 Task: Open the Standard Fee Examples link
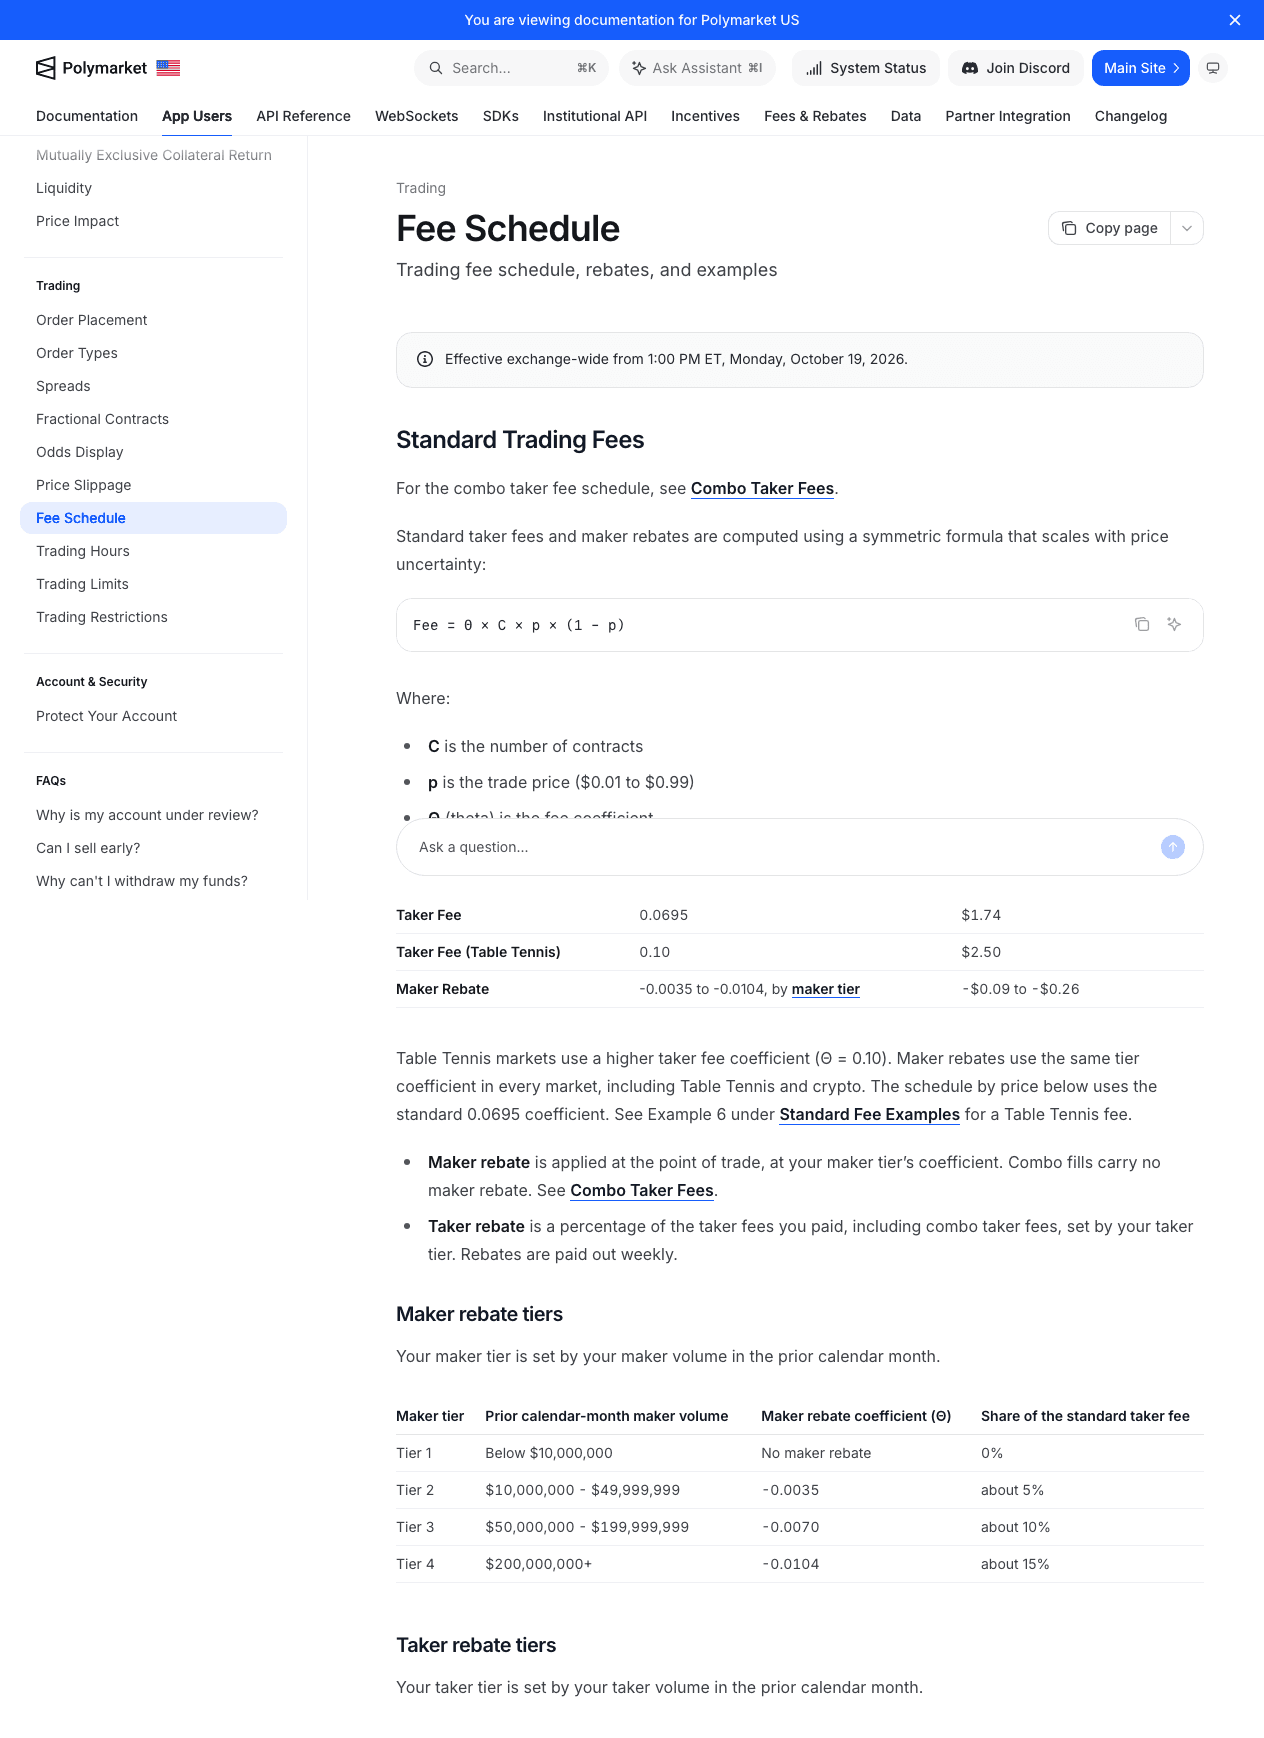(x=869, y=1114)
